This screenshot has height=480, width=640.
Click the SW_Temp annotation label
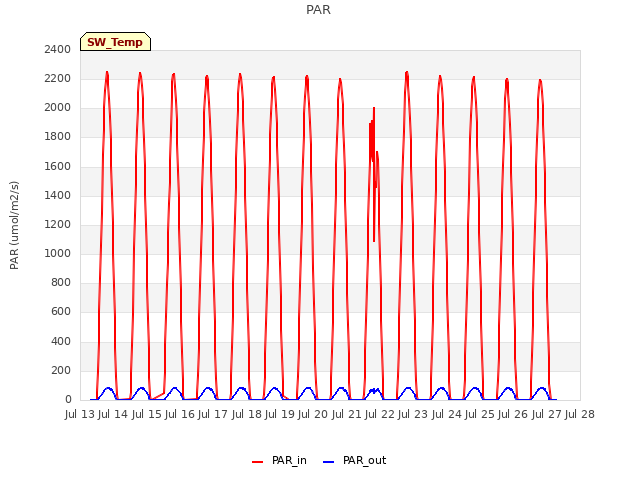coord(115,42)
